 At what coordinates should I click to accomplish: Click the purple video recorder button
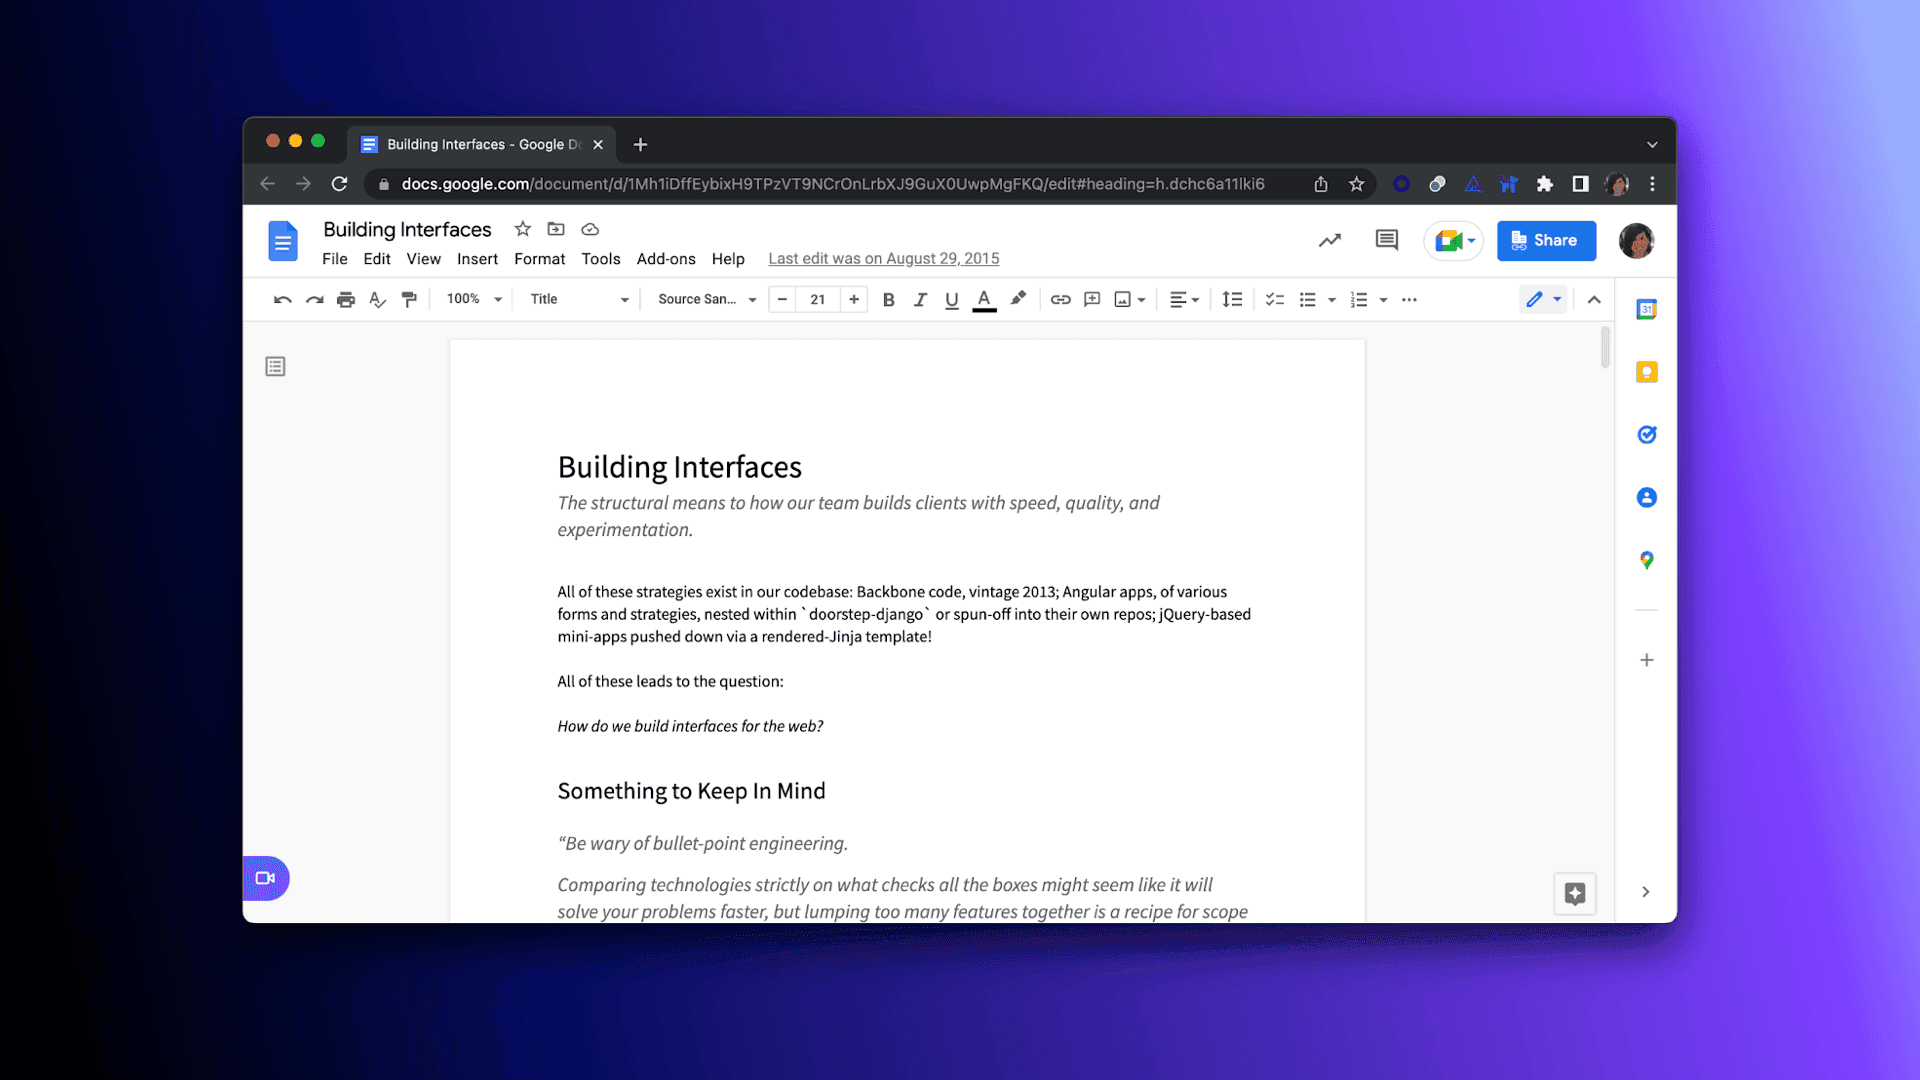(265, 878)
